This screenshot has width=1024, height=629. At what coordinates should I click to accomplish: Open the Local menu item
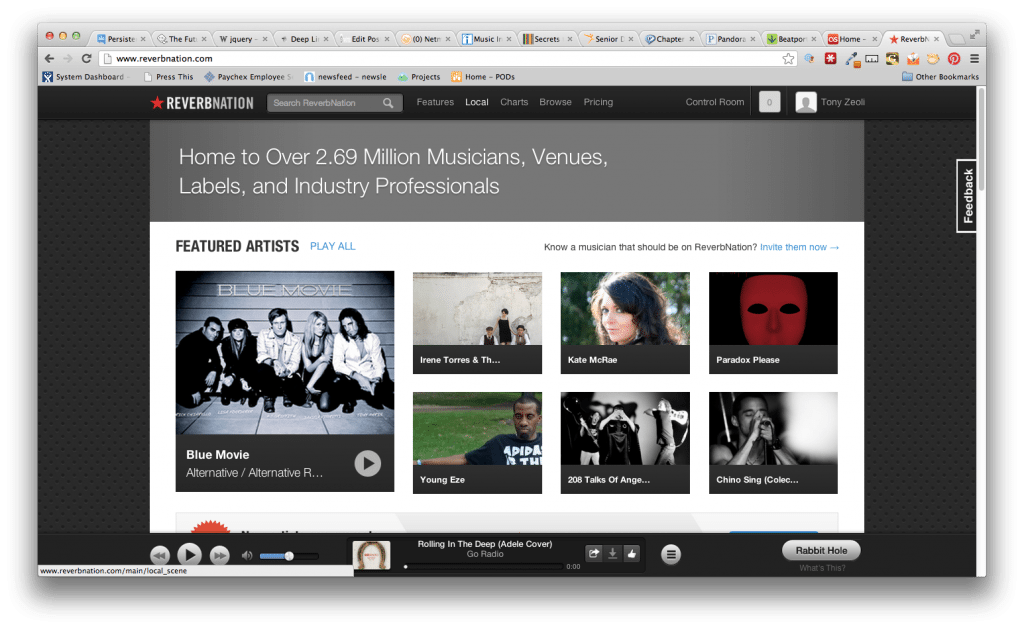click(x=477, y=102)
